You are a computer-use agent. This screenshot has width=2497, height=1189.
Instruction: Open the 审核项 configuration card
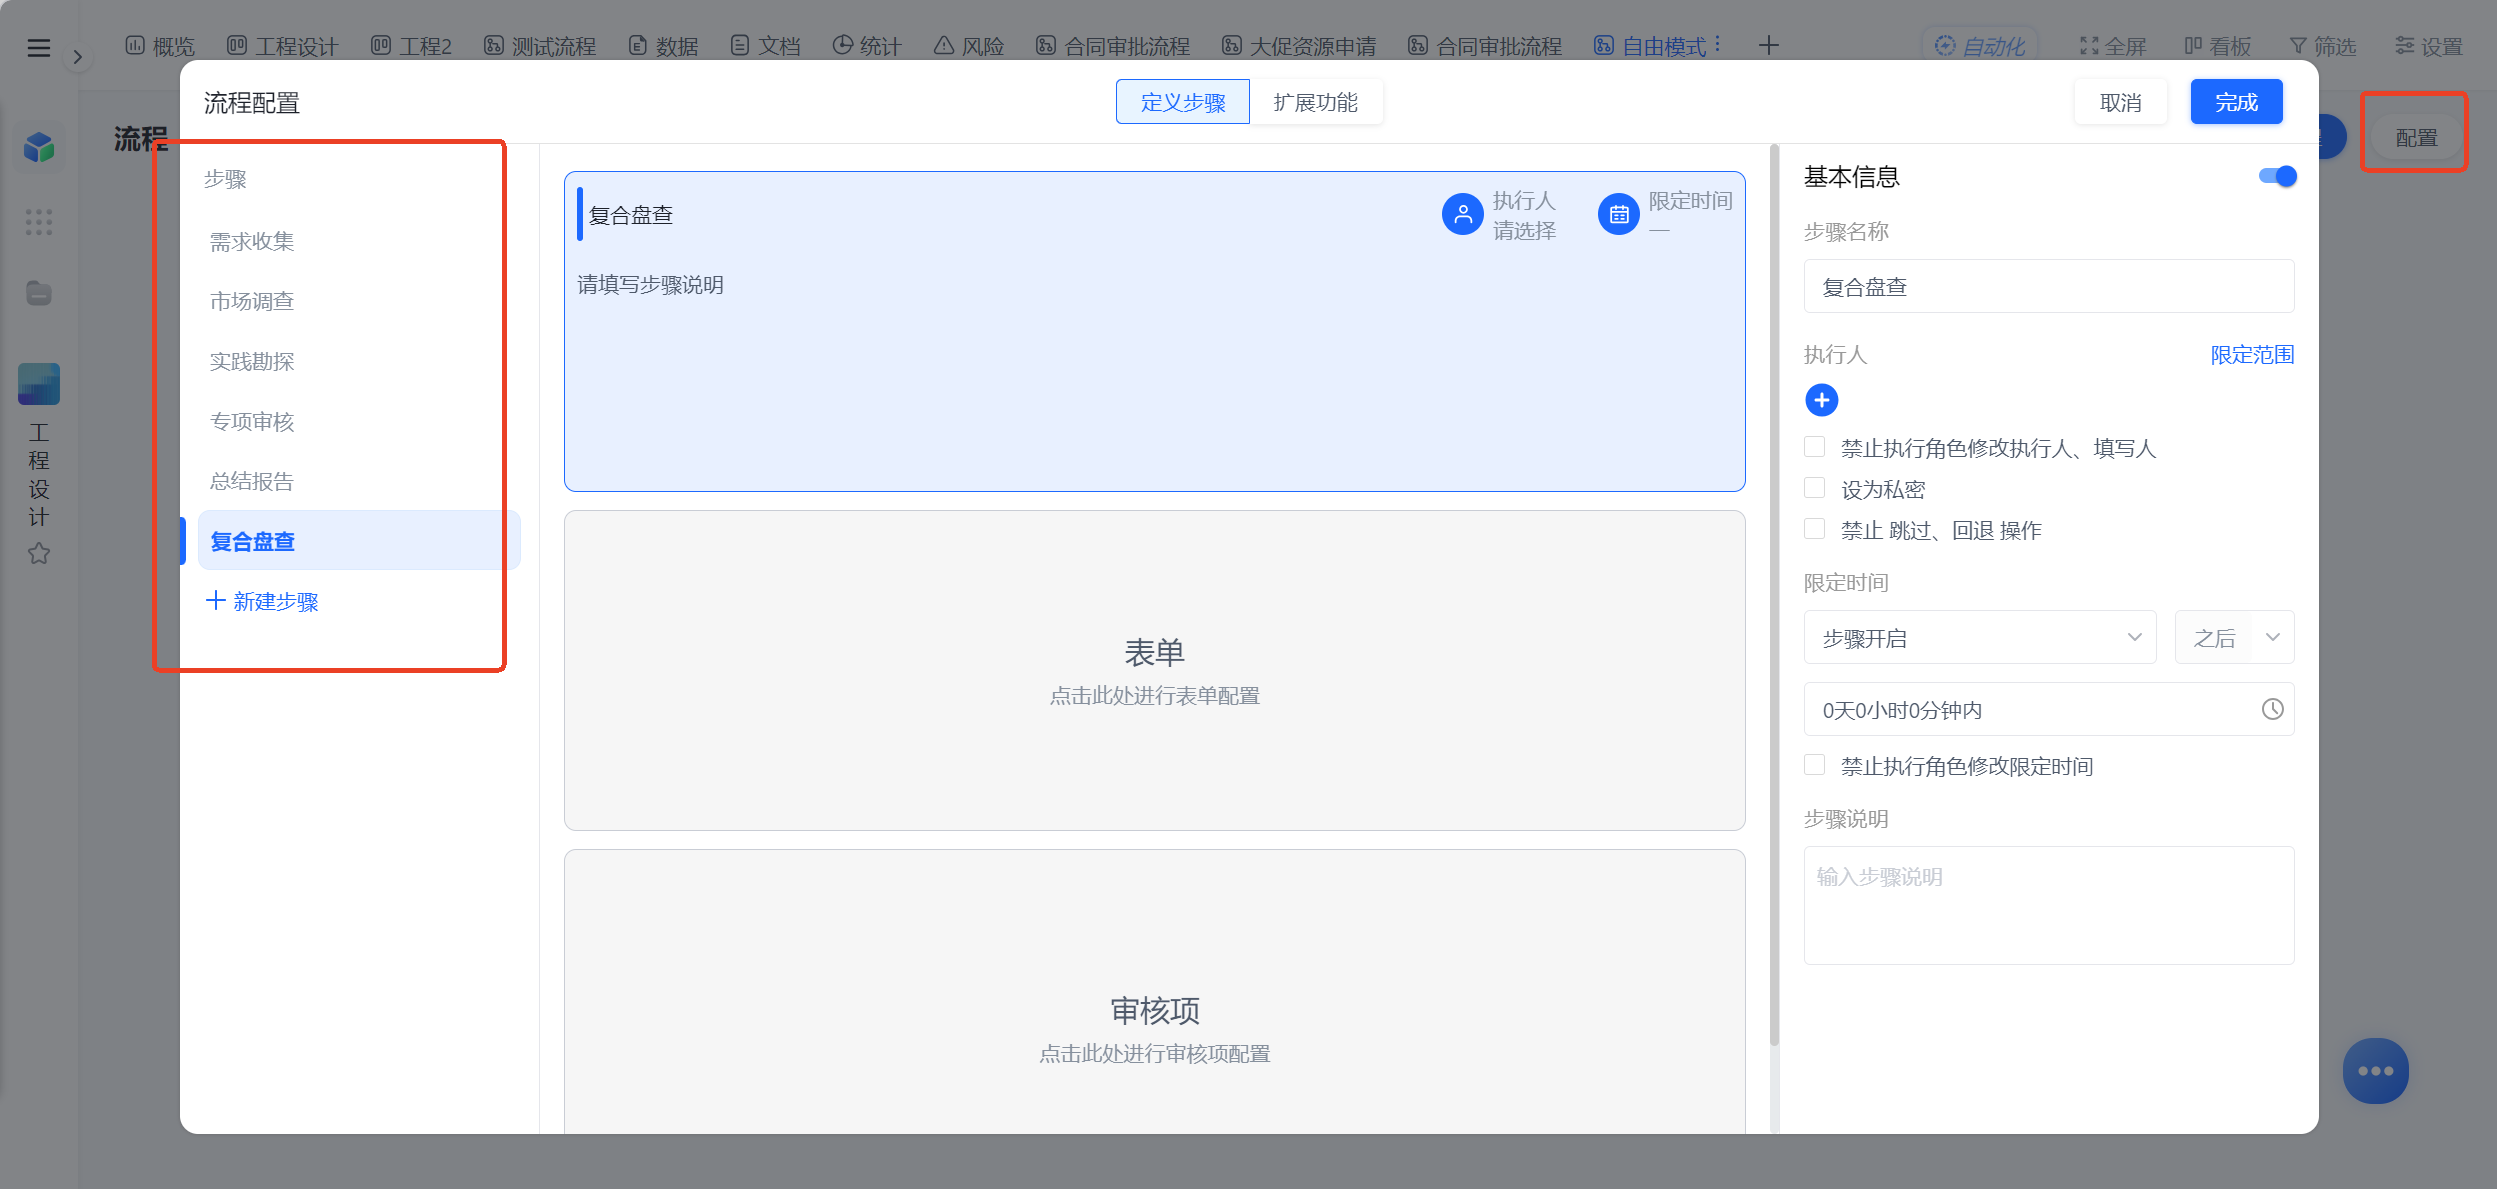click(1154, 992)
